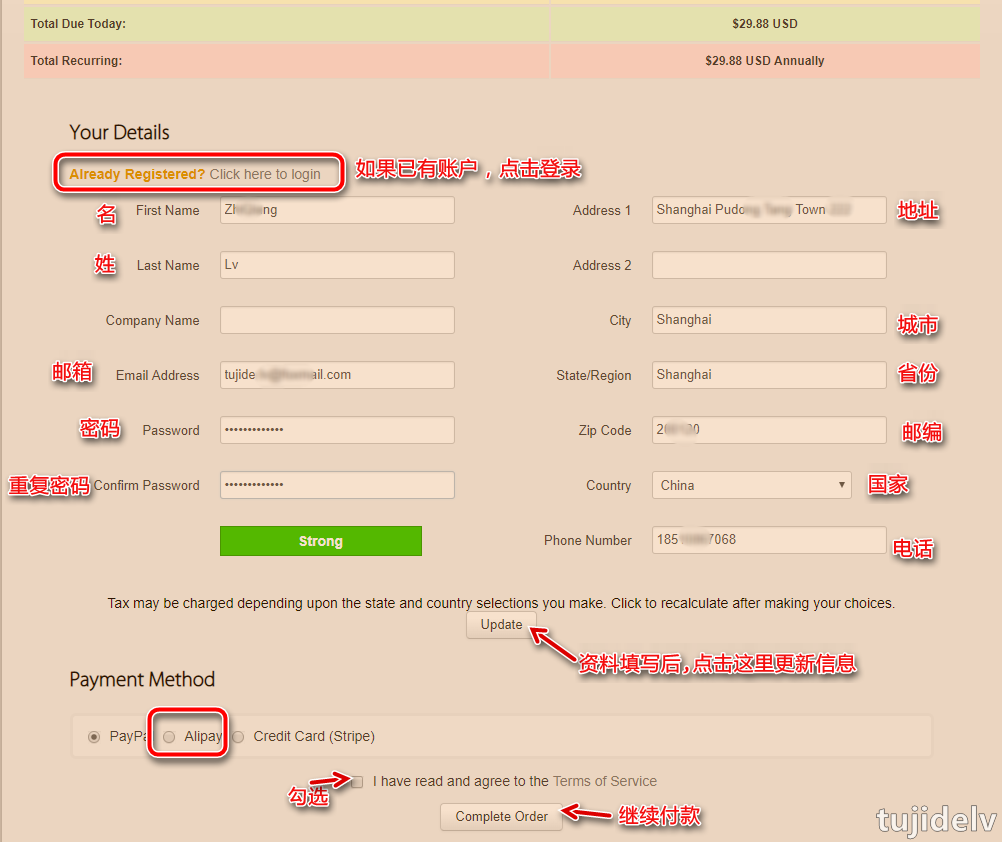1002x842 pixels.
Task: Check the agree to Terms checkbox
Action: pos(357,782)
